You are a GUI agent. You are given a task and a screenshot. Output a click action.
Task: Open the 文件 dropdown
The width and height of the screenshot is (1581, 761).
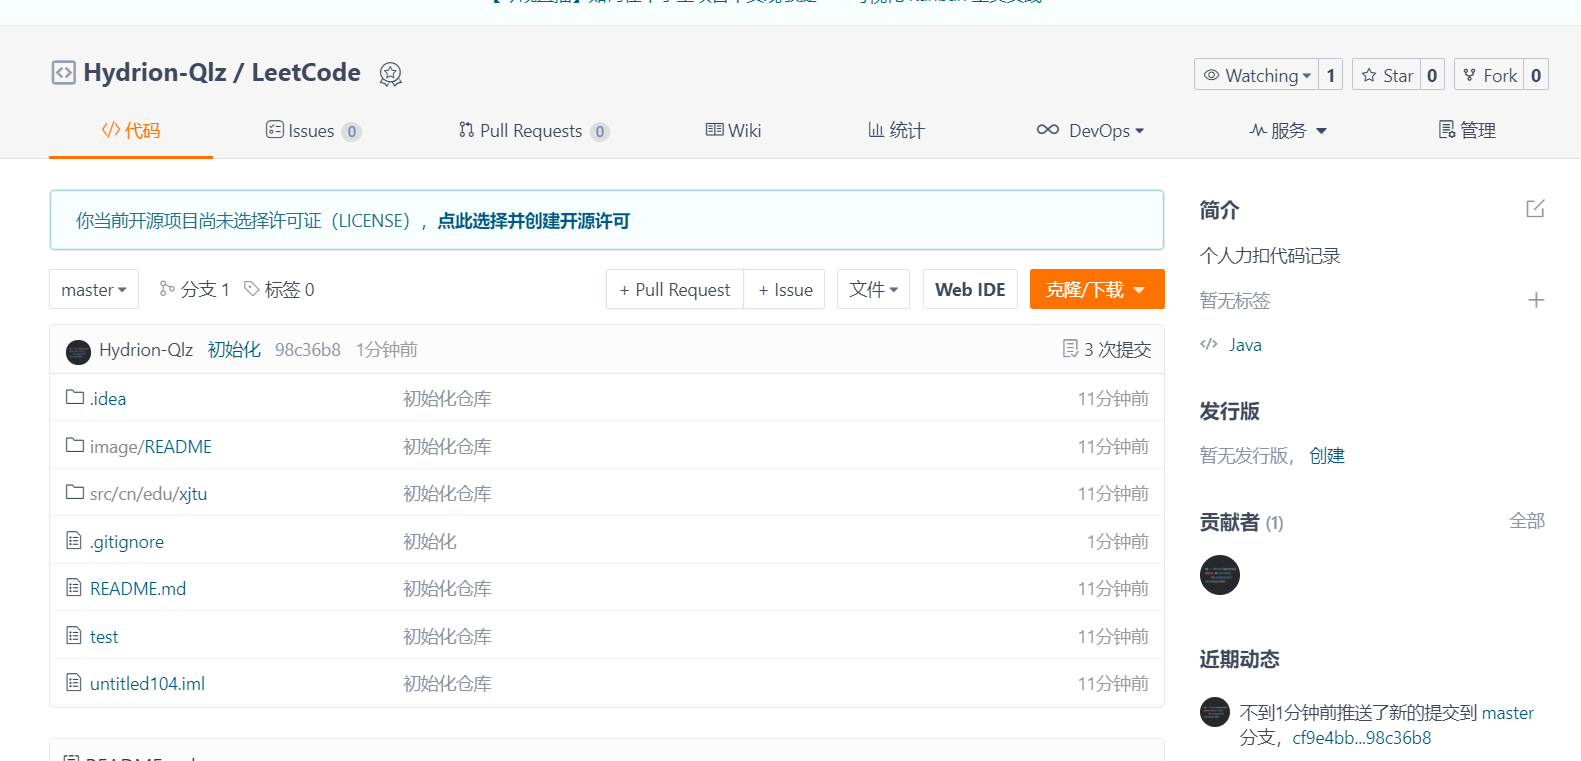pyautogui.click(x=873, y=289)
